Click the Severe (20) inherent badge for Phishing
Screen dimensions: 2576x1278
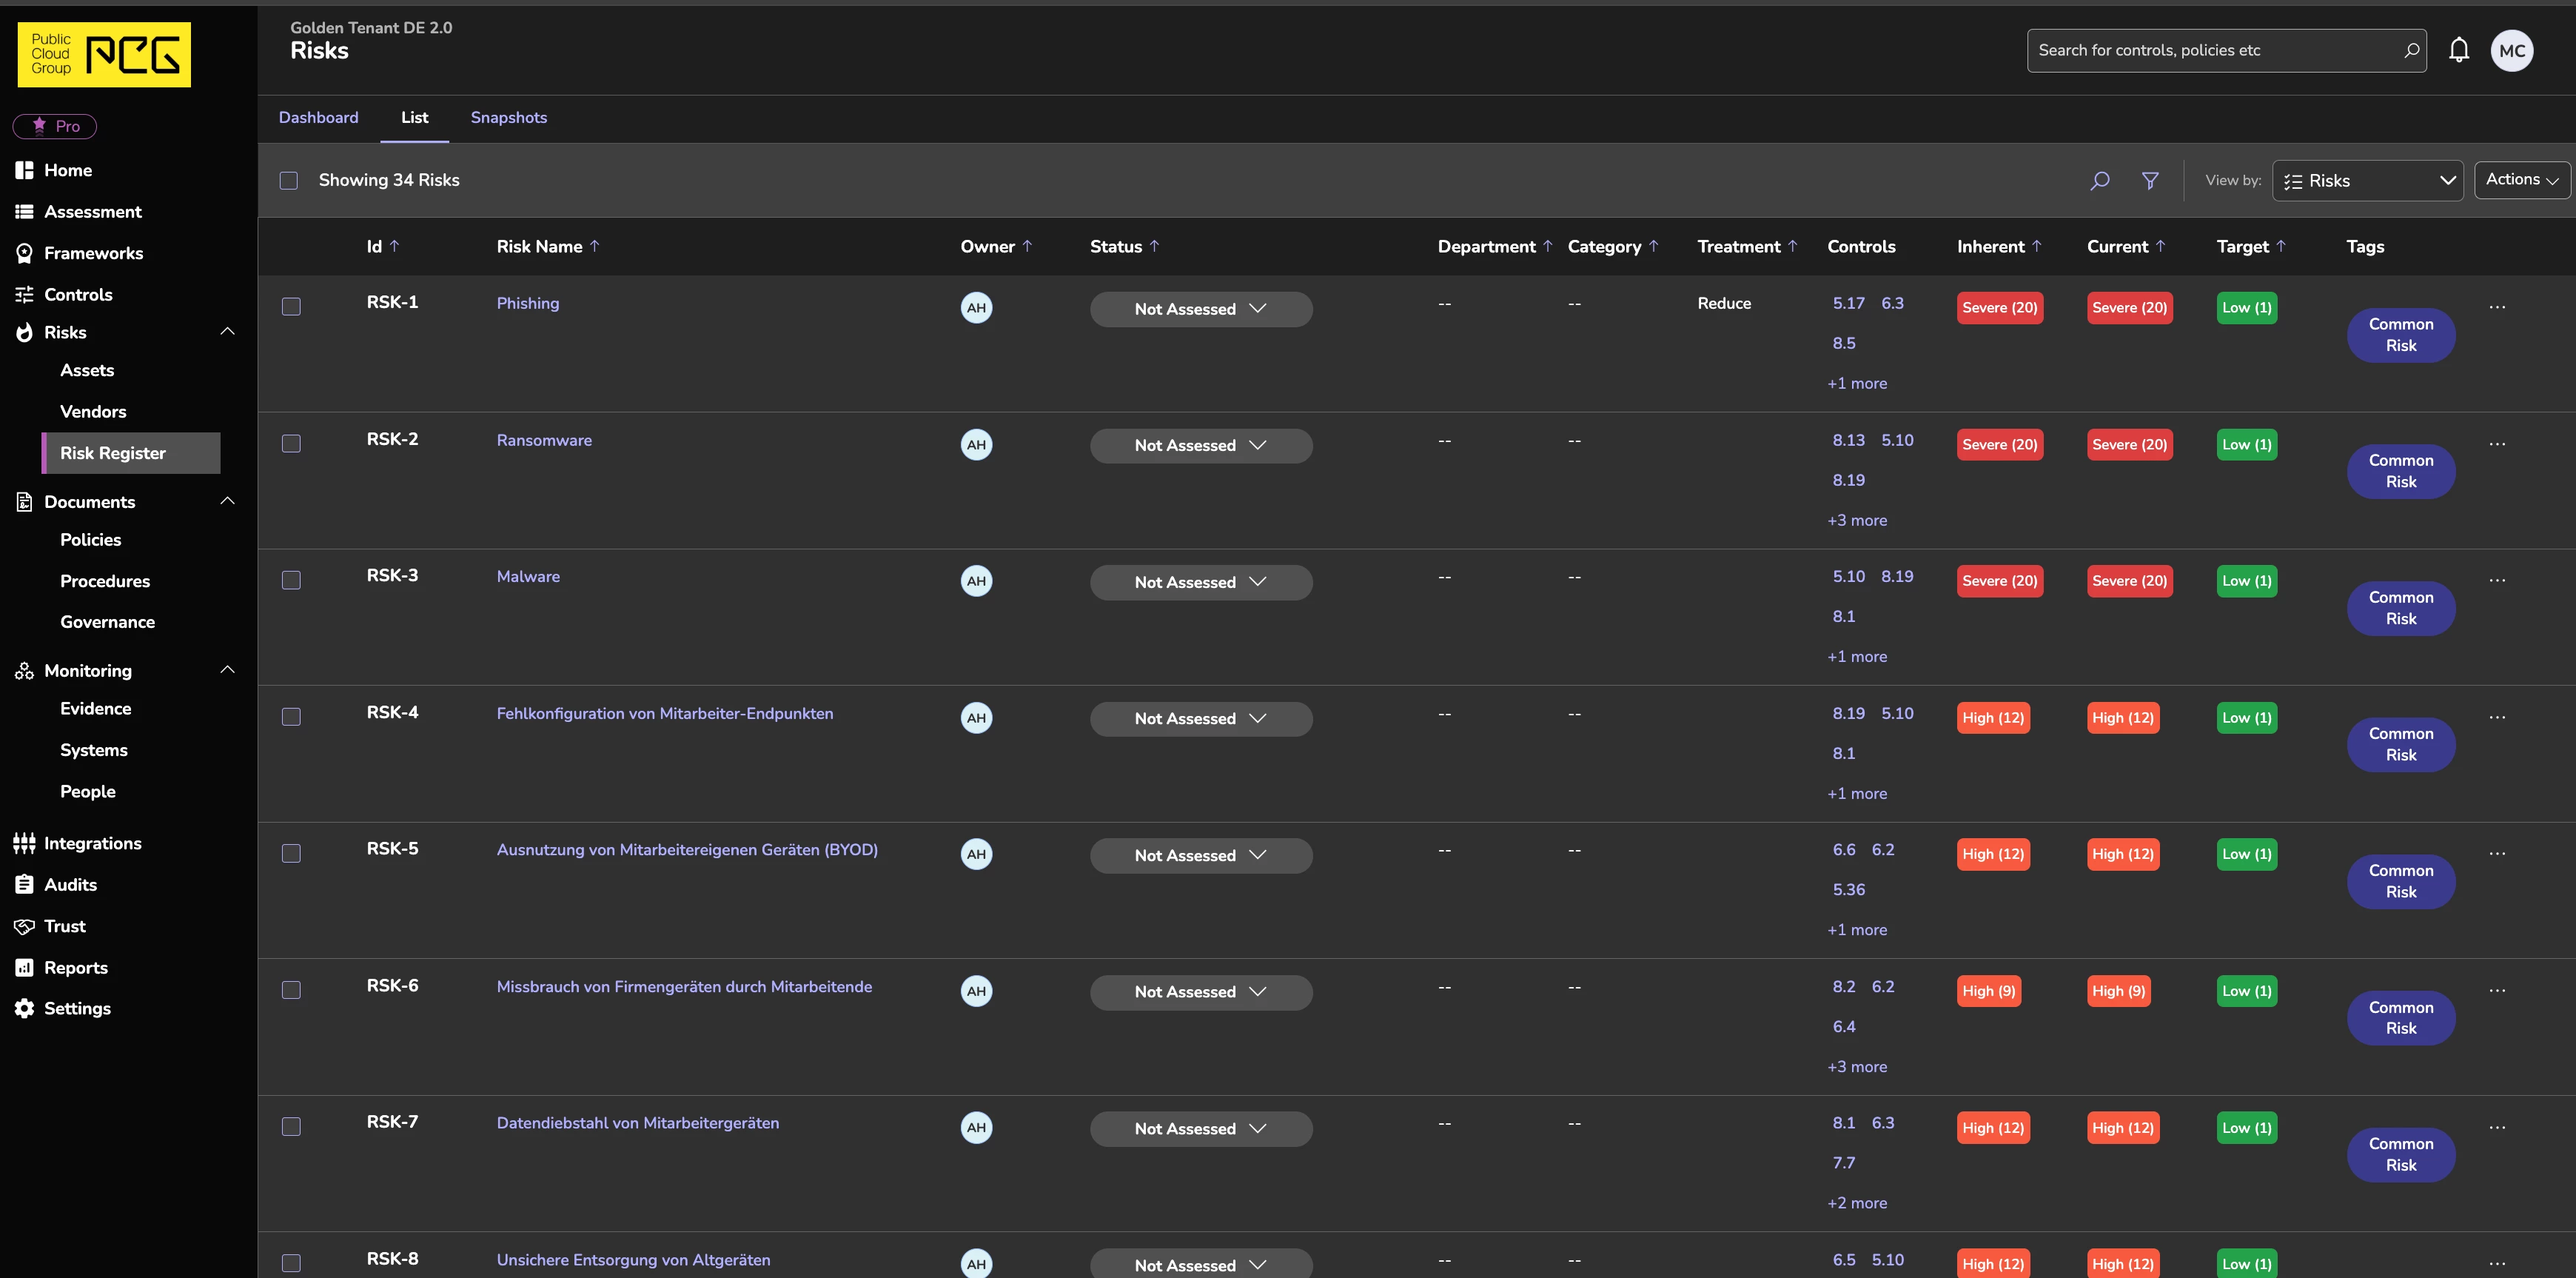(x=1998, y=308)
